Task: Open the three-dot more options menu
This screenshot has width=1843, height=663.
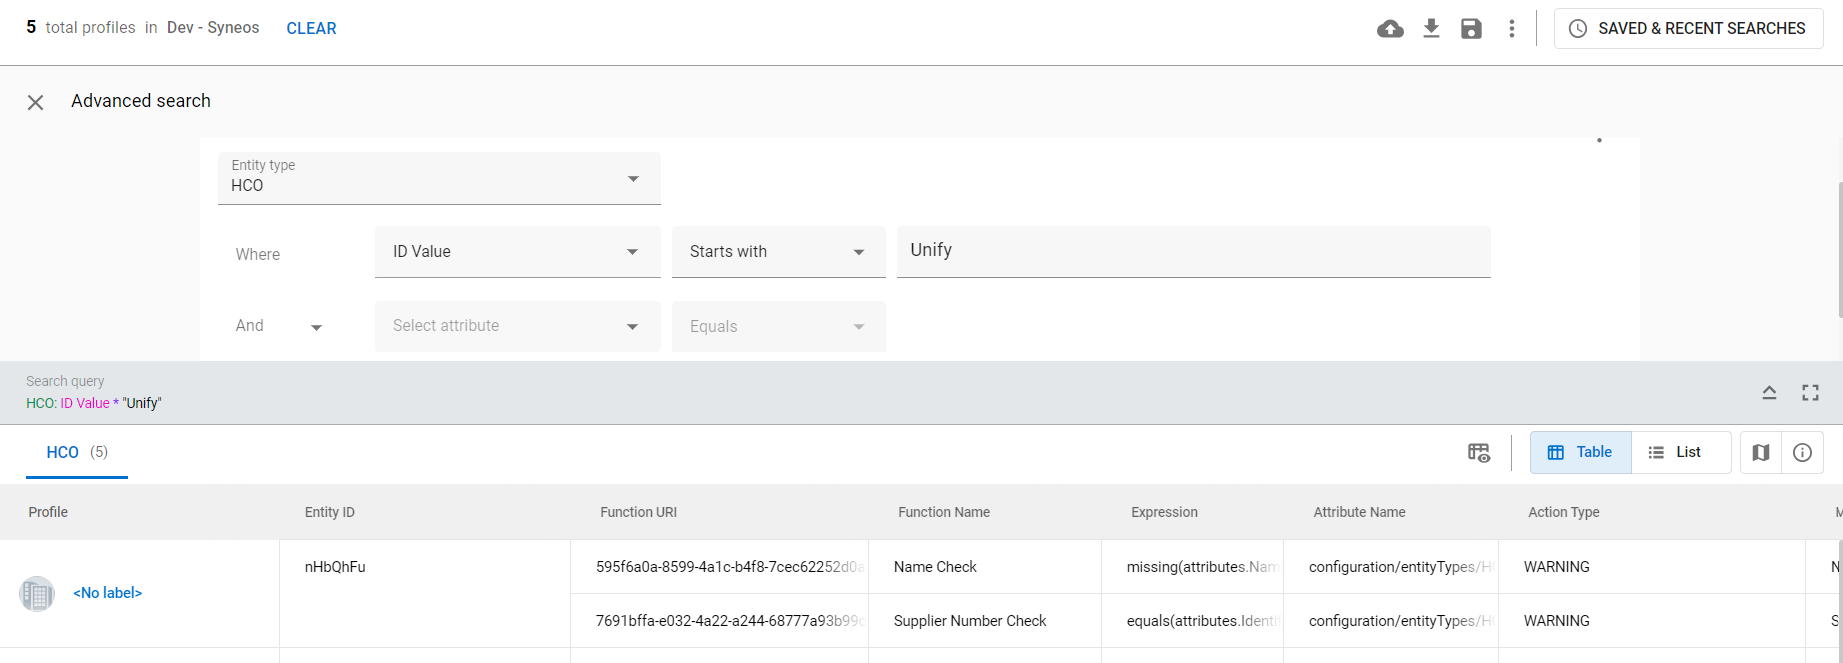Action: click(x=1512, y=29)
